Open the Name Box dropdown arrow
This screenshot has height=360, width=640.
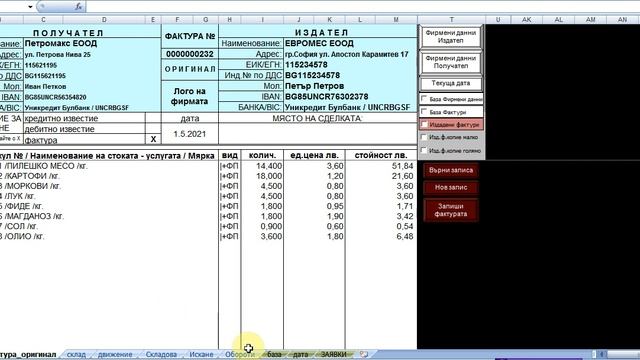coord(30,7)
